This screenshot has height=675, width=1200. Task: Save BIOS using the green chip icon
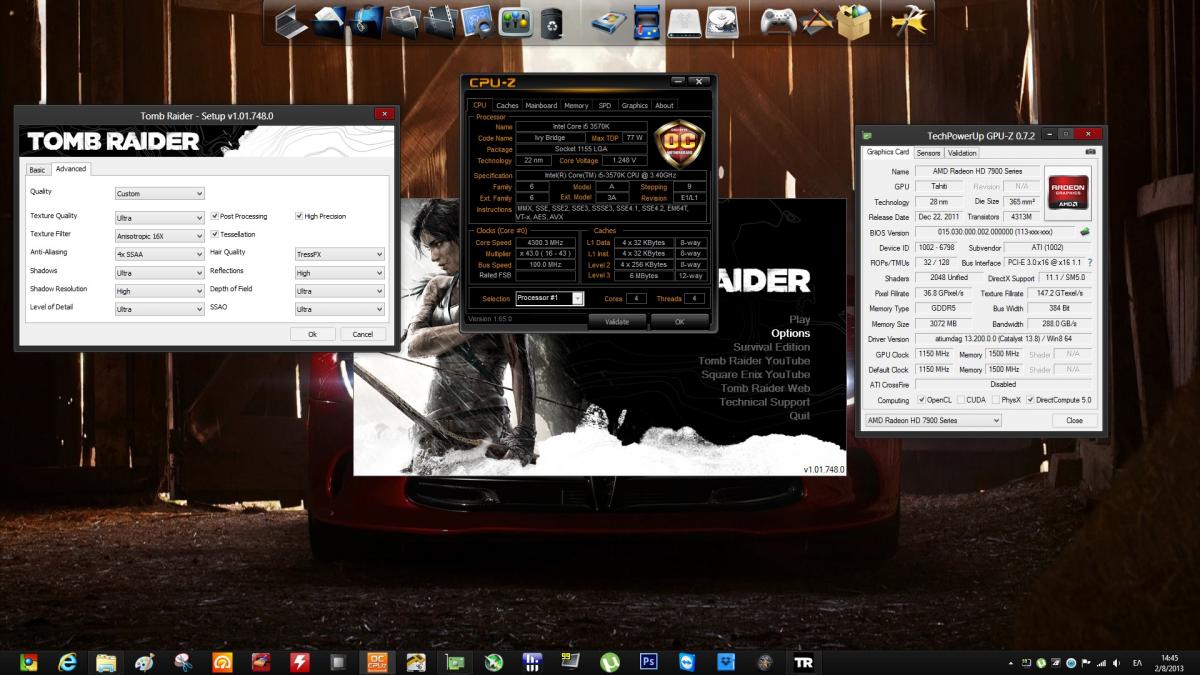click(1085, 232)
